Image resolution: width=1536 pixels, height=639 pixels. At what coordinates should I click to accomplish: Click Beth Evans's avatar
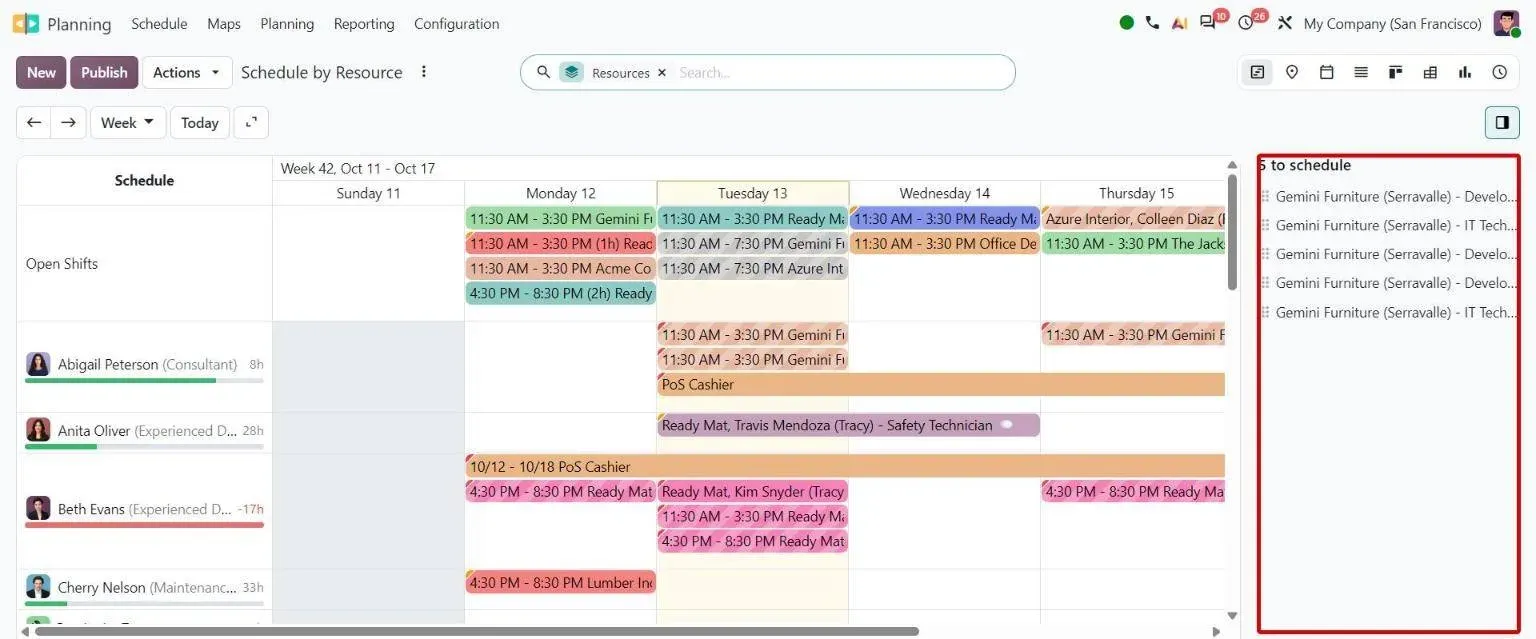tap(38, 508)
